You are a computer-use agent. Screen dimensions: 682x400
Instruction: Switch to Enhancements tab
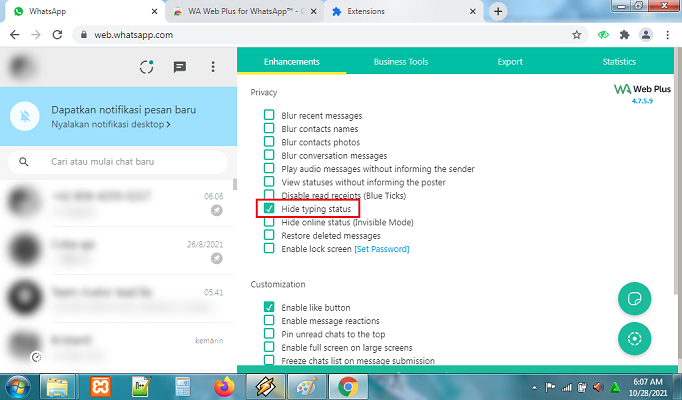(x=291, y=62)
